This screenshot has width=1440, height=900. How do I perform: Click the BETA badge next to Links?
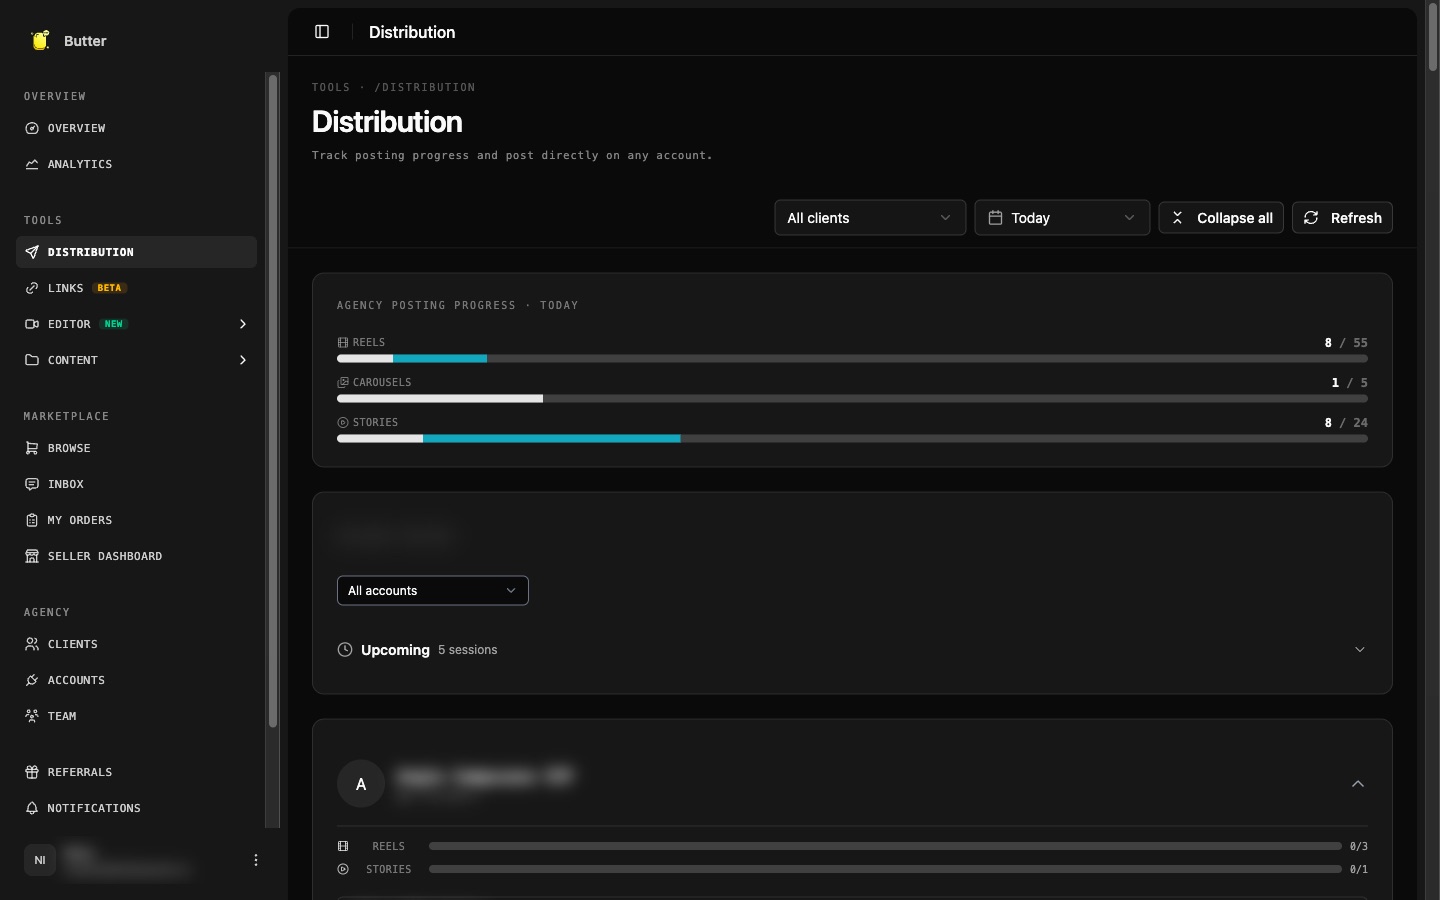(x=110, y=288)
